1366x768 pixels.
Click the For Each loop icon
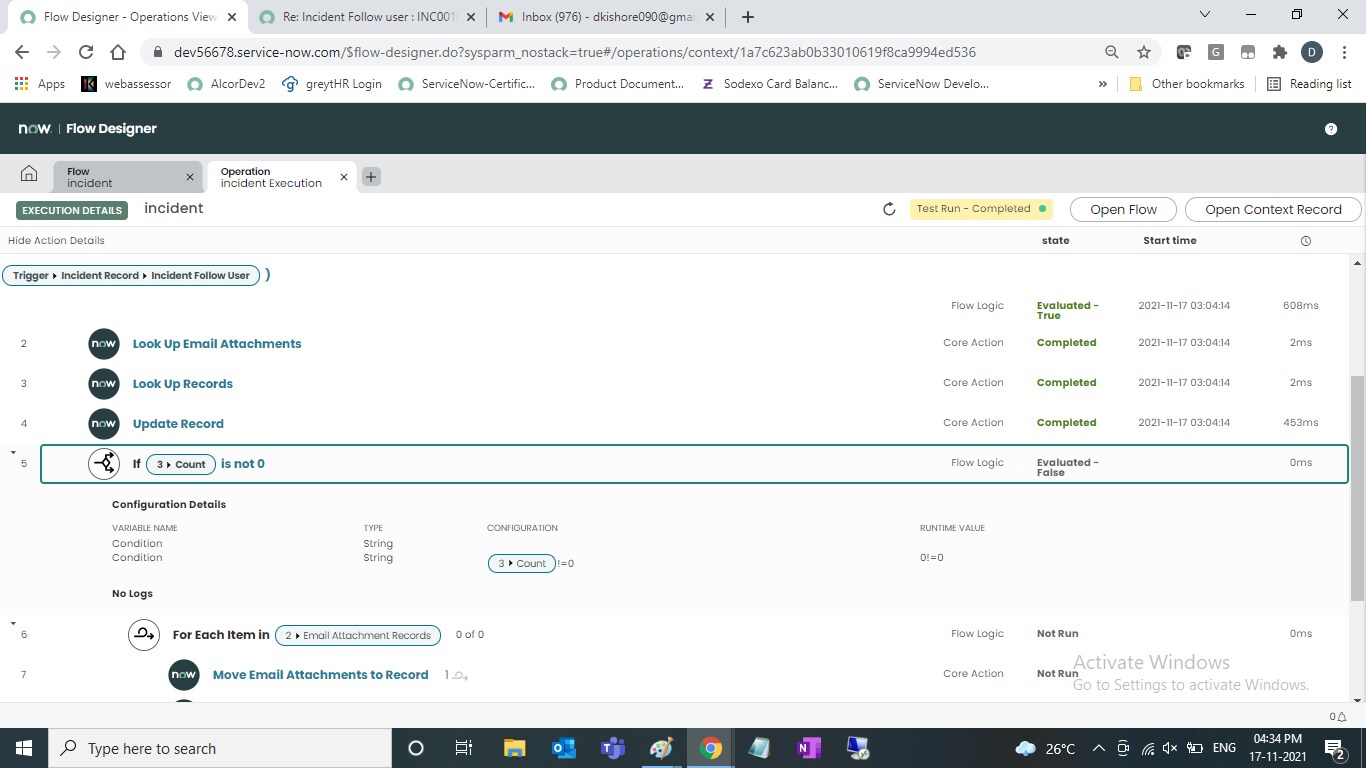(144, 634)
